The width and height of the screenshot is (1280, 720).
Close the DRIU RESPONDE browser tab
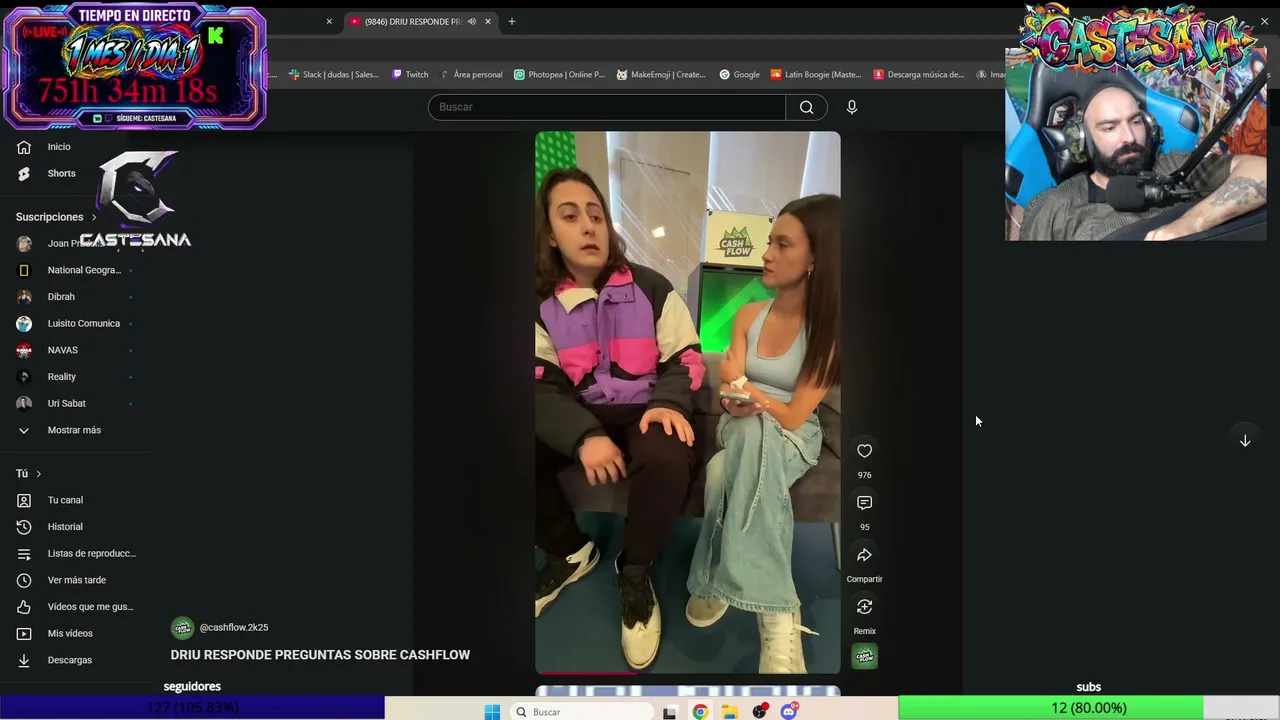[x=488, y=21]
